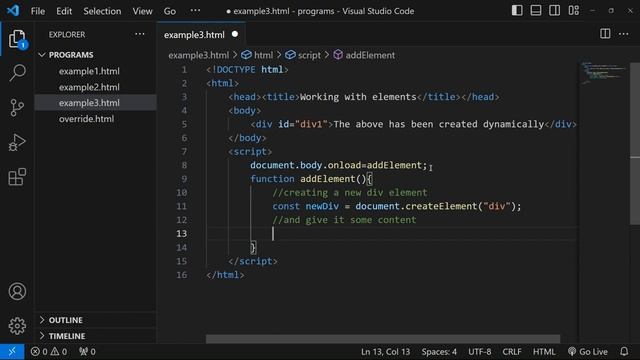
Task: Open example2.html in explorer
Action: point(89,87)
